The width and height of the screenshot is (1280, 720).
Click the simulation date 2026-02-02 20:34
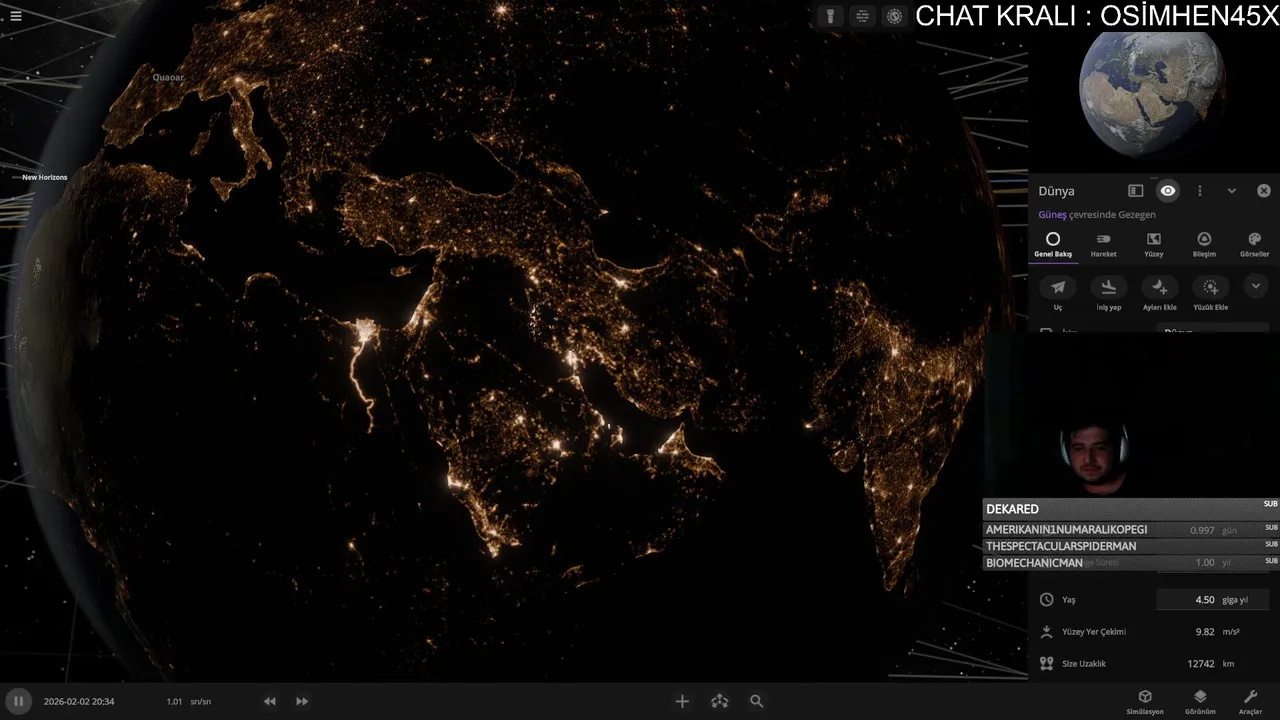pyautogui.click(x=79, y=701)
